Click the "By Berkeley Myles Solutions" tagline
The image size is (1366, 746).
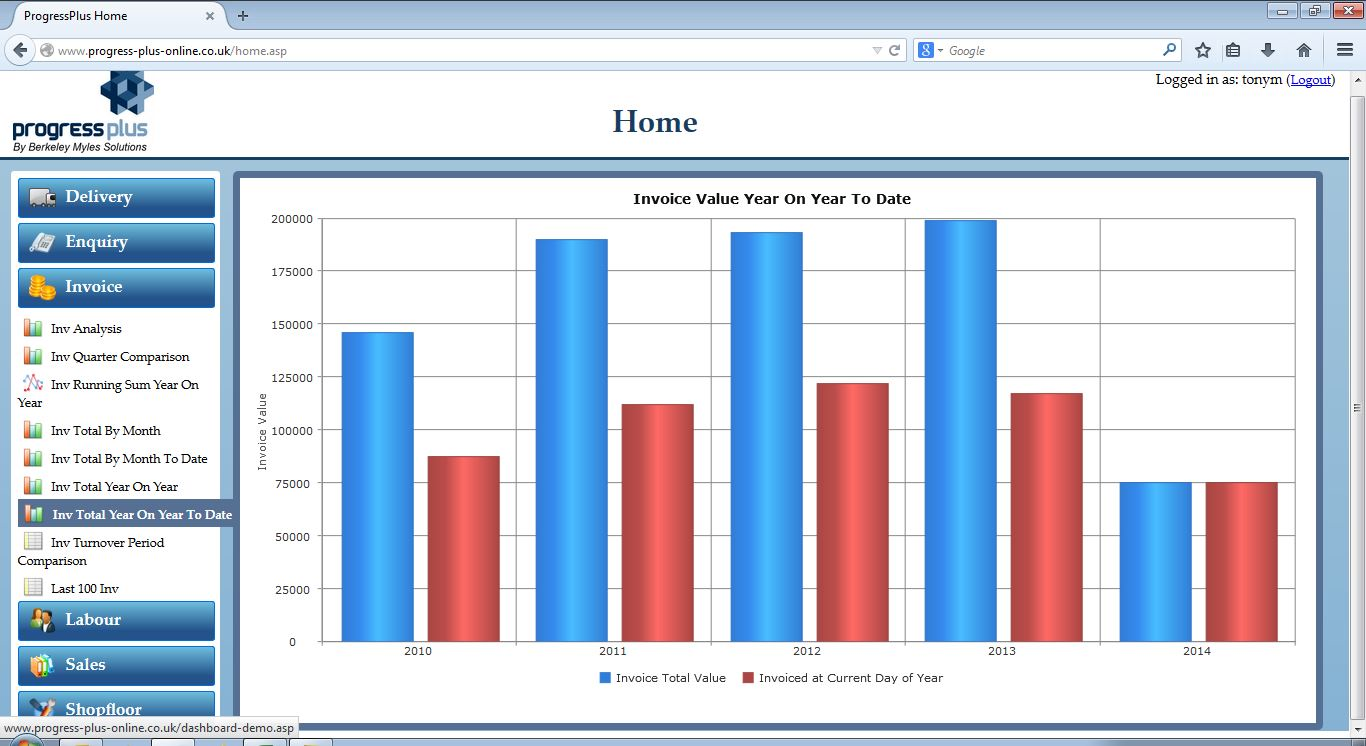tap(80, 147)
